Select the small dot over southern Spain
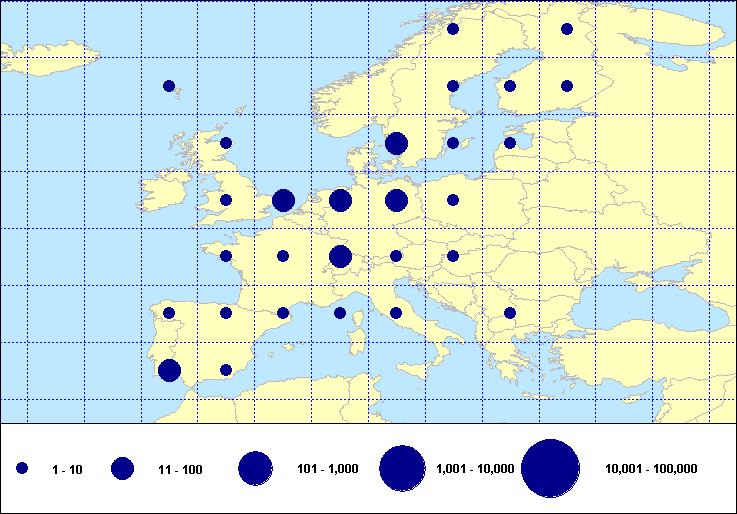 (226, 370)
